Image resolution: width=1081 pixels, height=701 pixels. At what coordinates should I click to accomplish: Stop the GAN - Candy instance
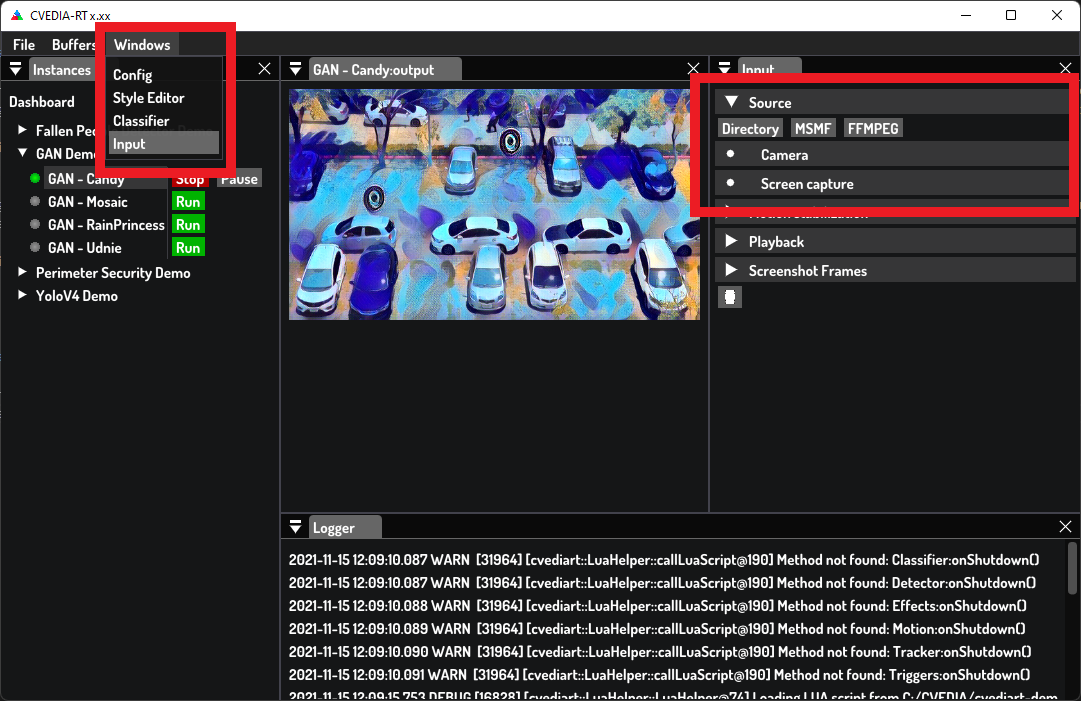pos(189,180)
